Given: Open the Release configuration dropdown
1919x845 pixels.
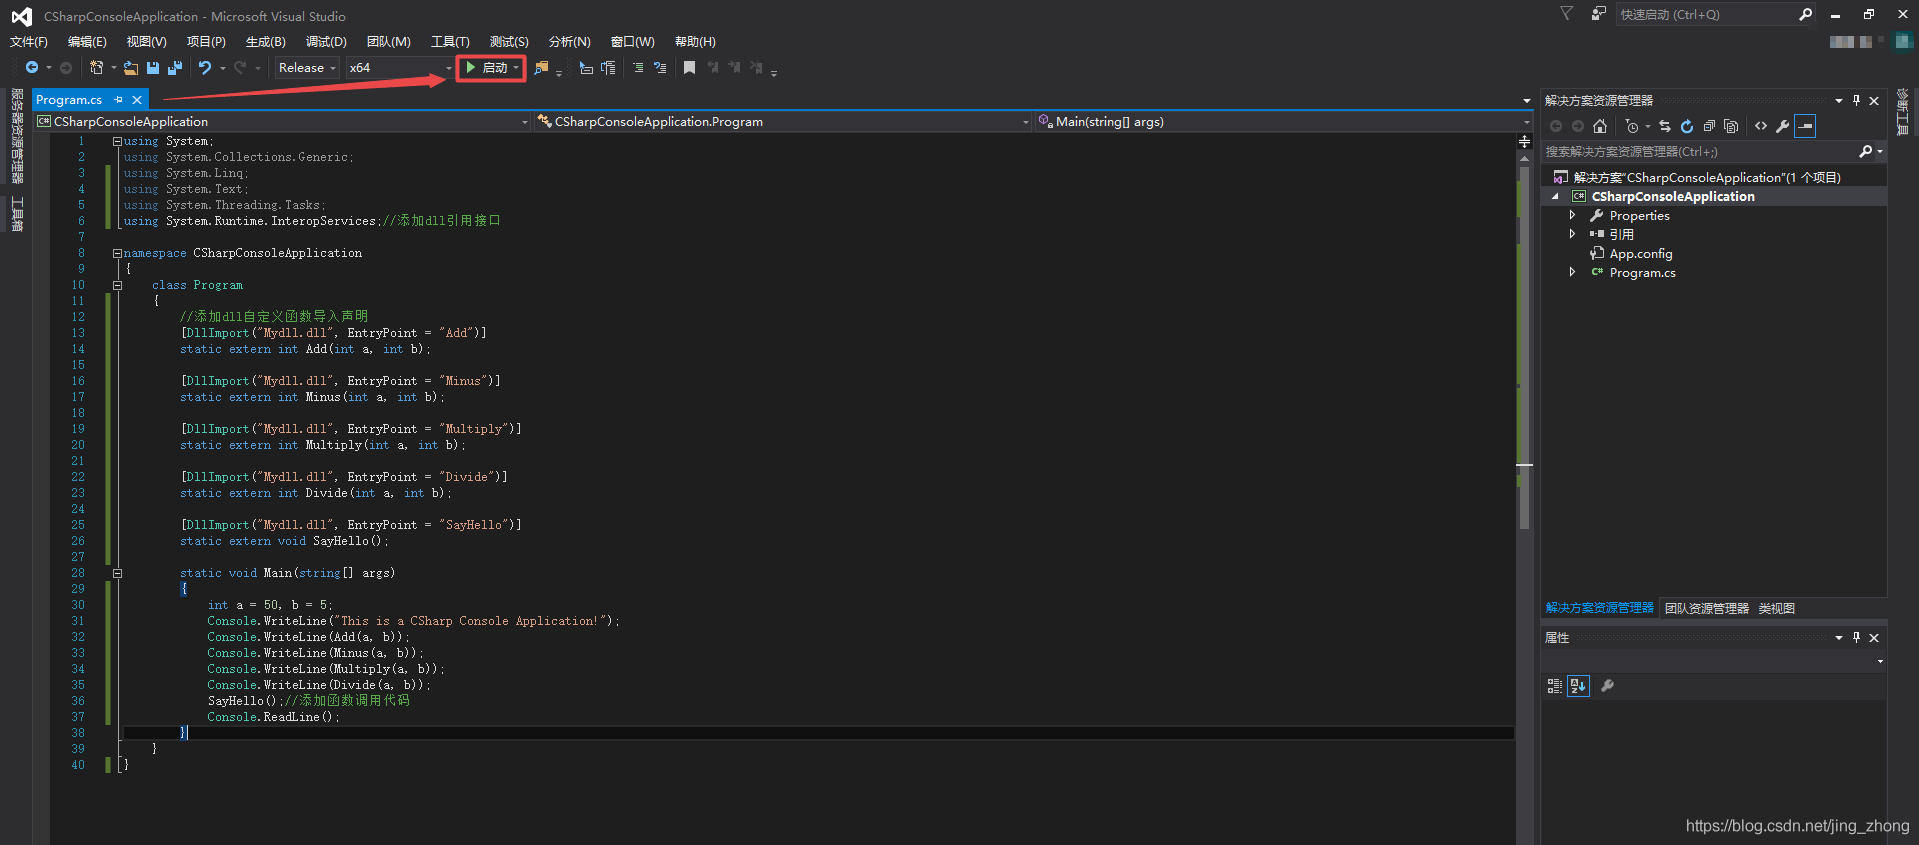Looking at the screenshot, I should (307, 68).
